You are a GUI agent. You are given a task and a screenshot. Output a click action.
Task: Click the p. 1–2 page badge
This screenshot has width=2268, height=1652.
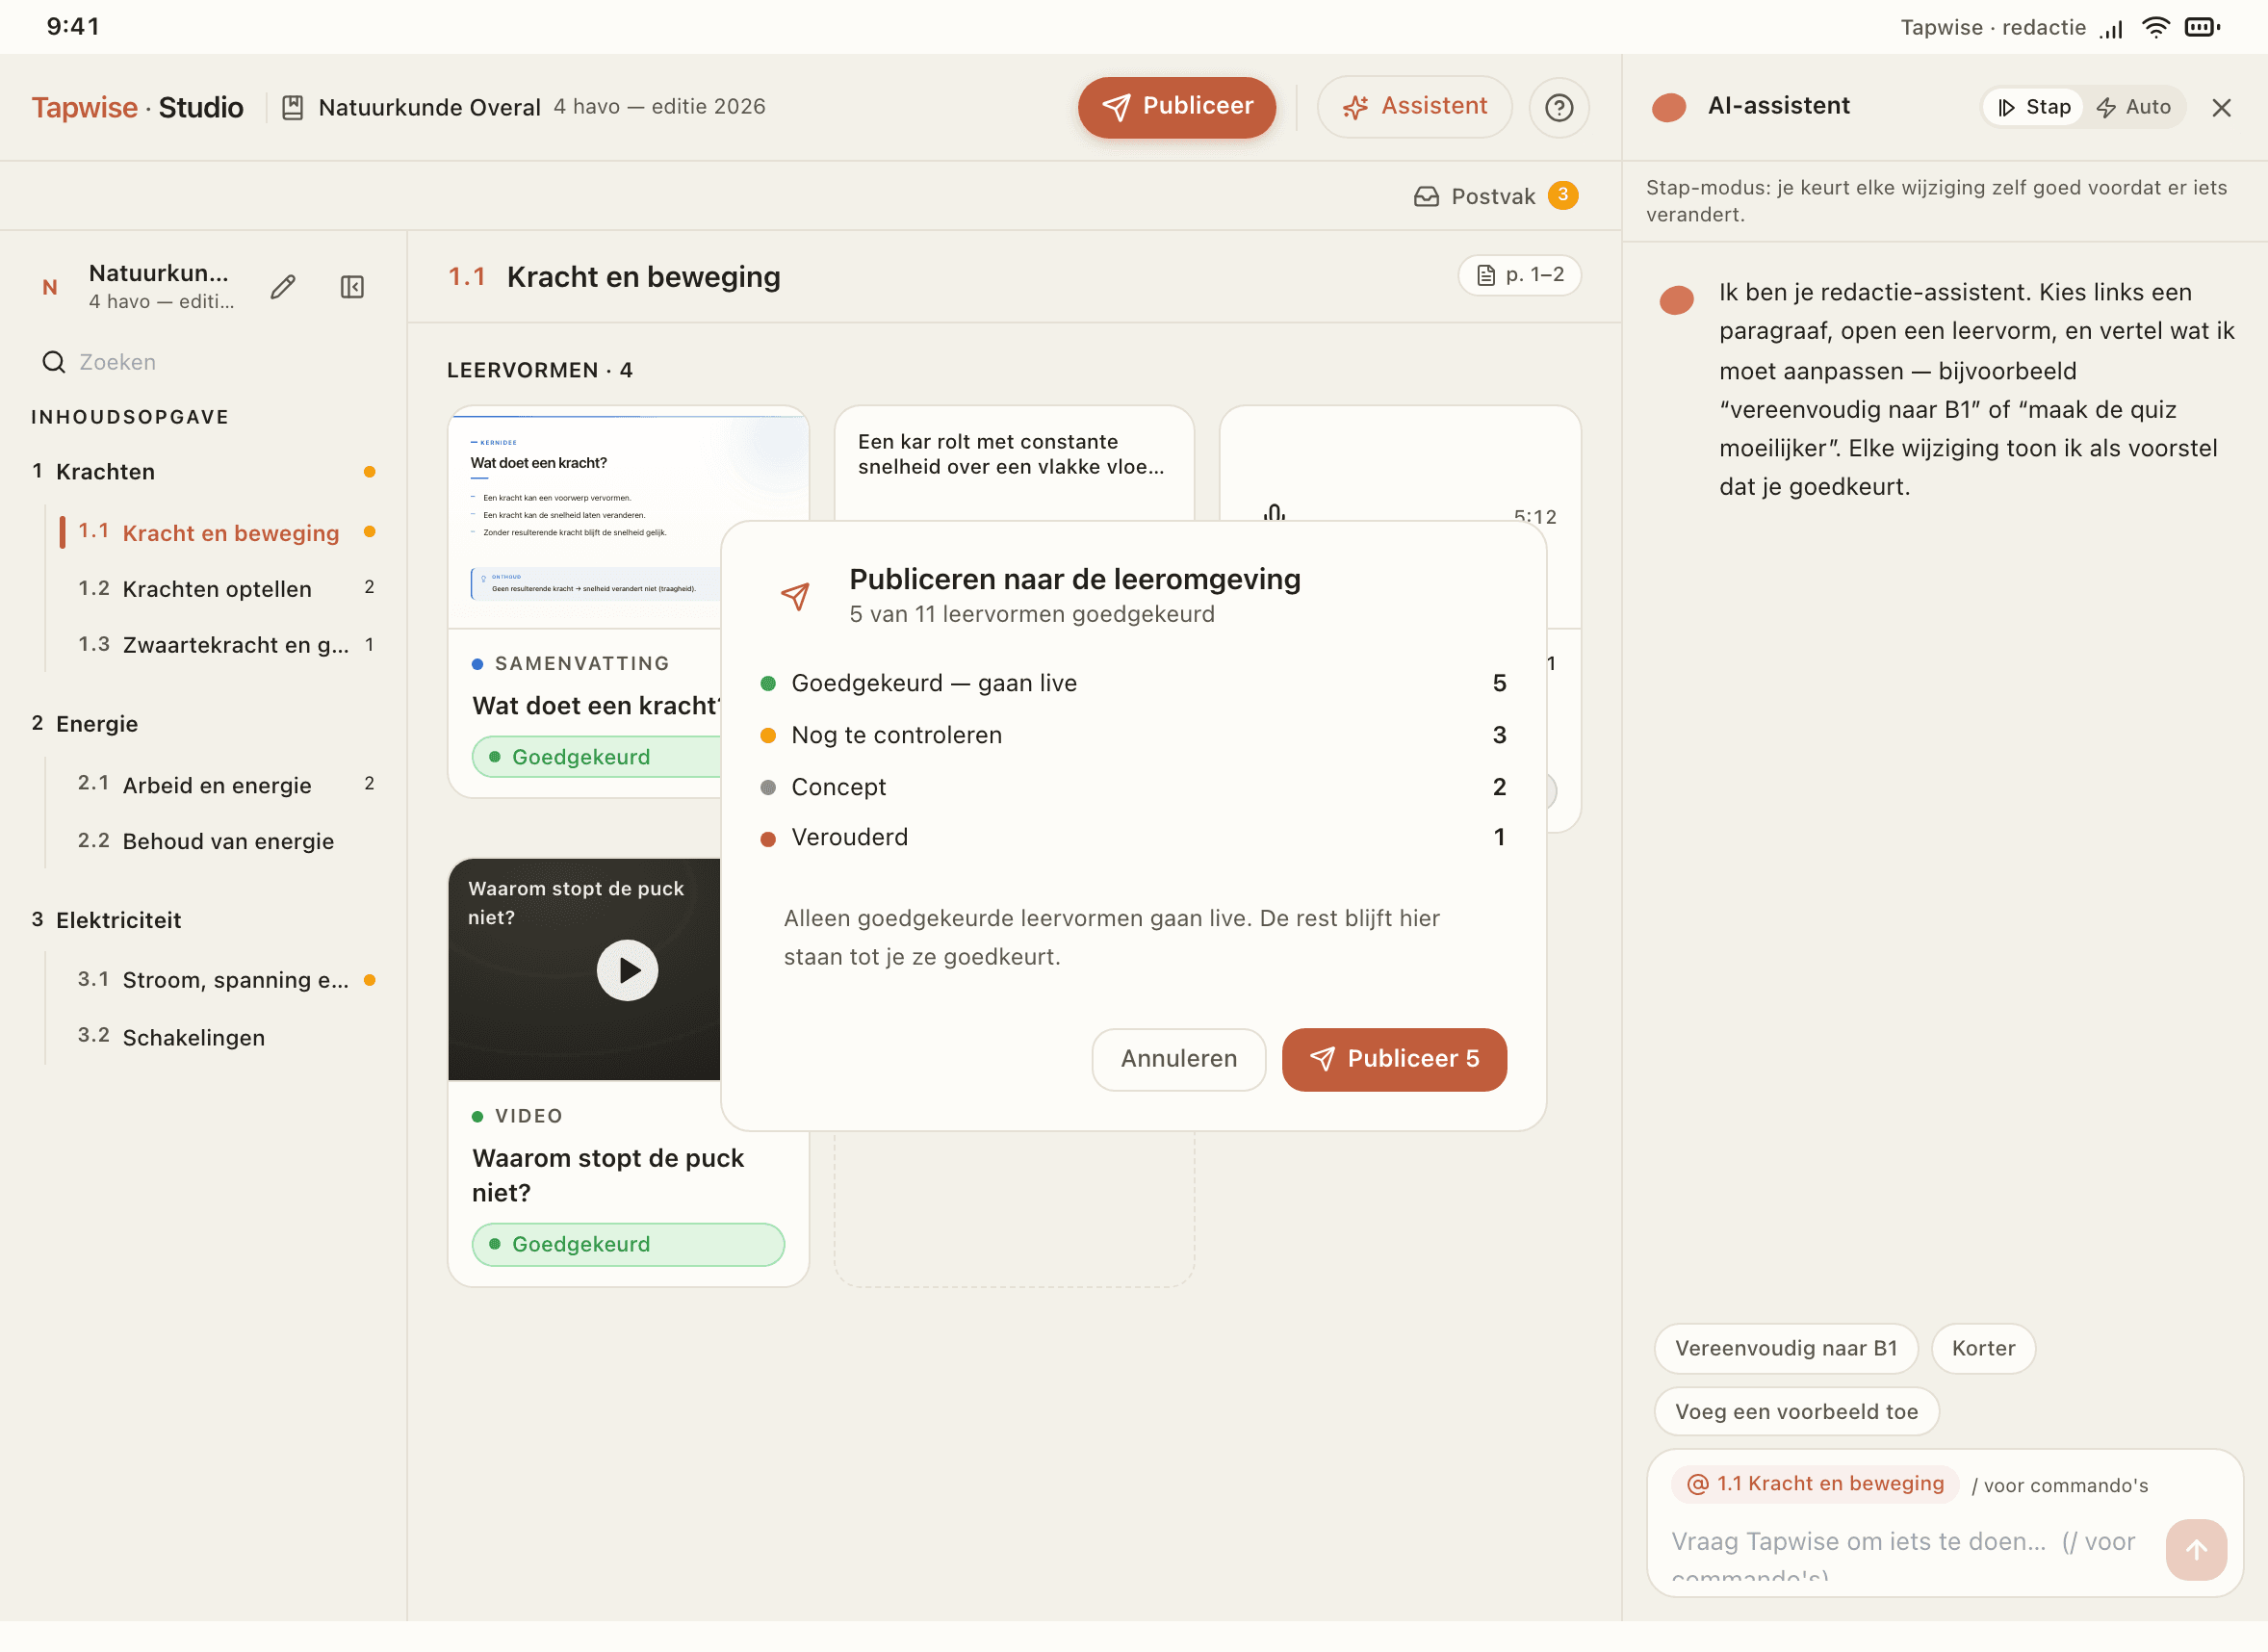(x=1519, y=275)
